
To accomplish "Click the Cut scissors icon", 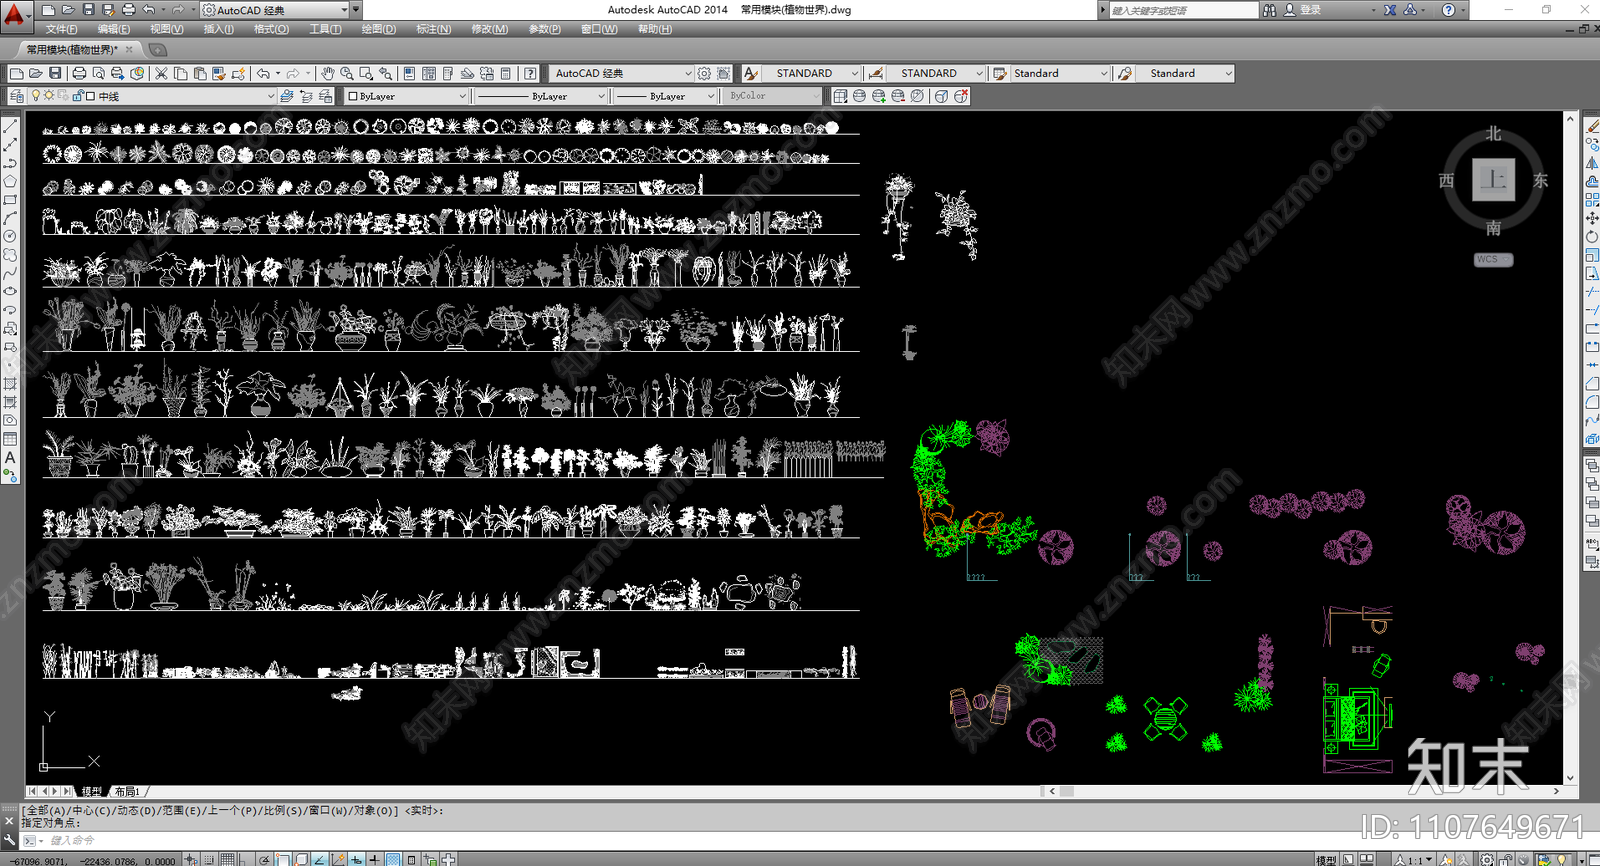I will (x=161, y=73).
